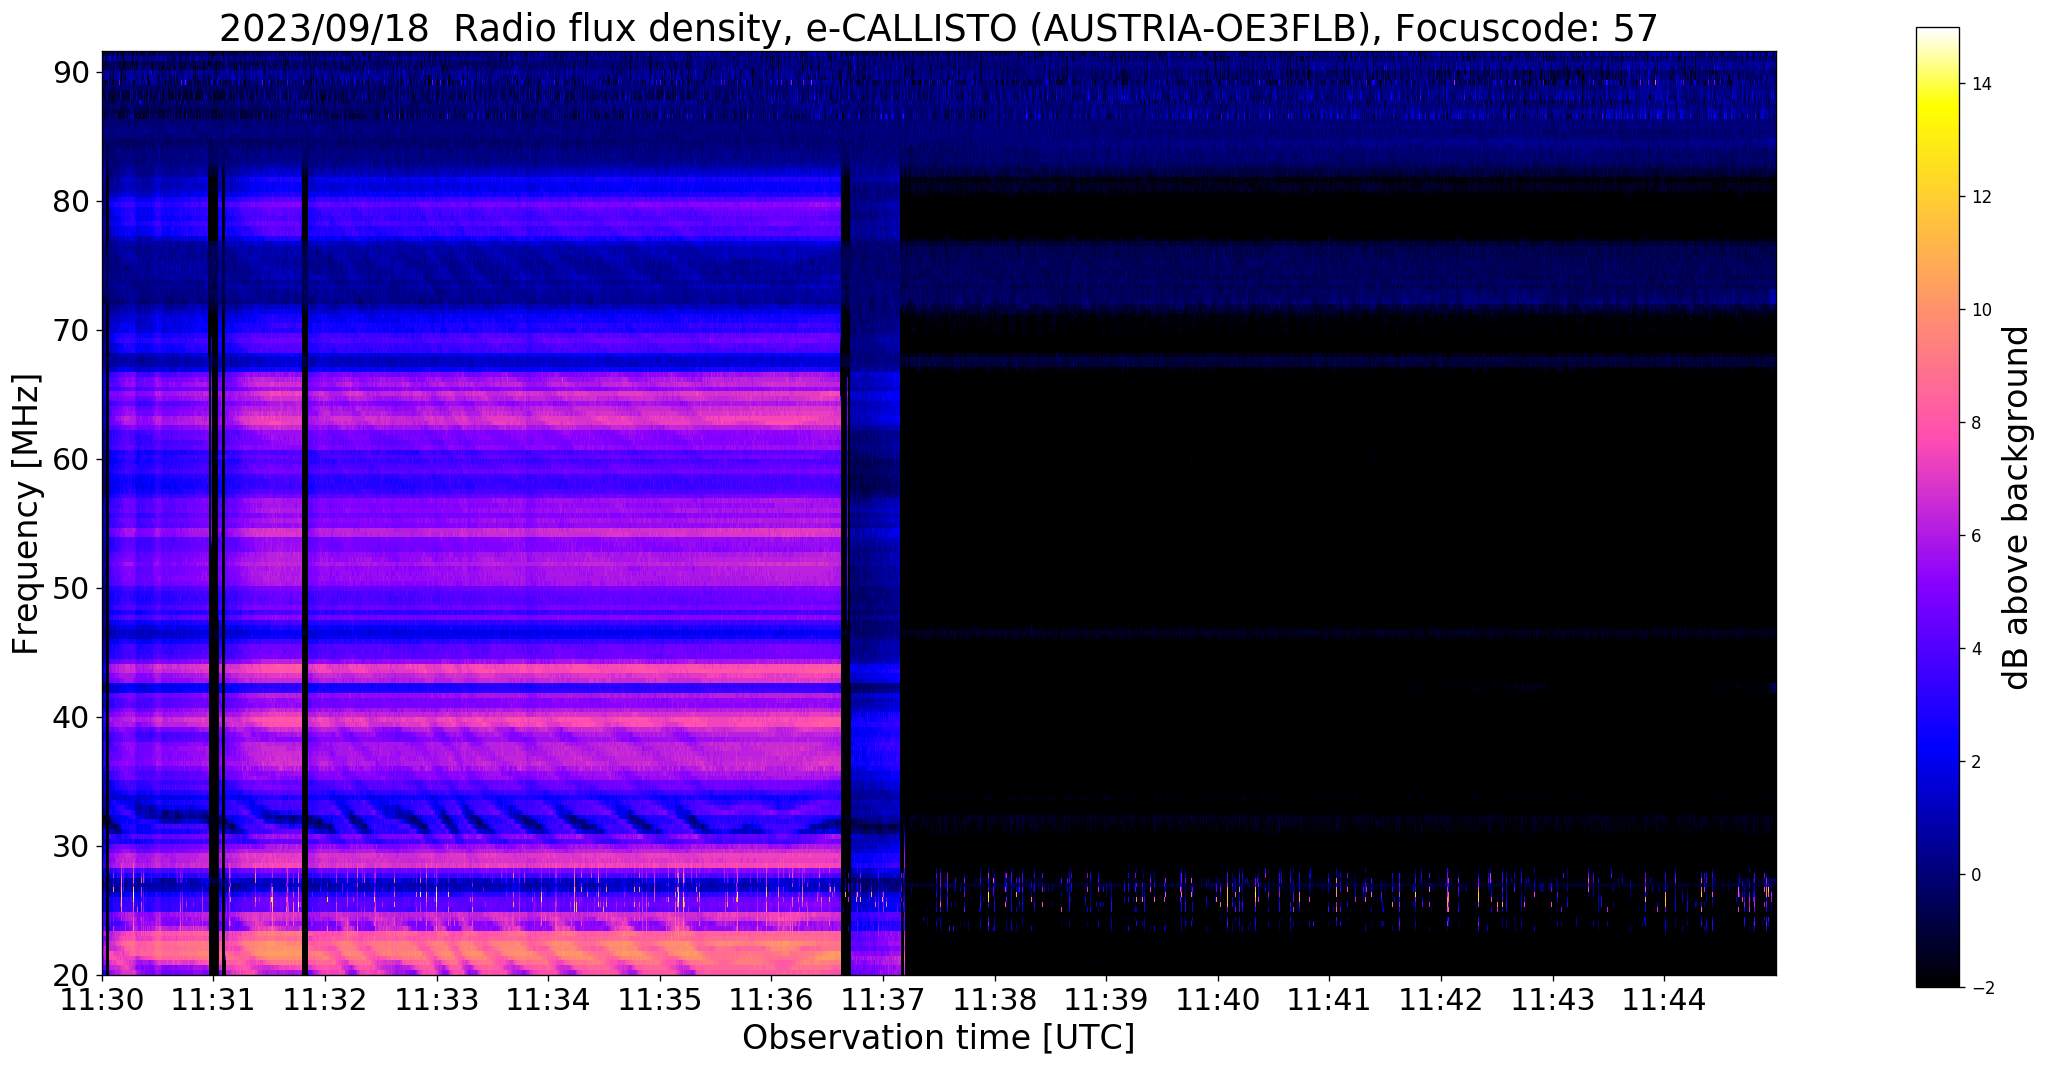Click the 60 MHz frequency tick label
Viewport: 2047px width, 1067px height.
72,459
